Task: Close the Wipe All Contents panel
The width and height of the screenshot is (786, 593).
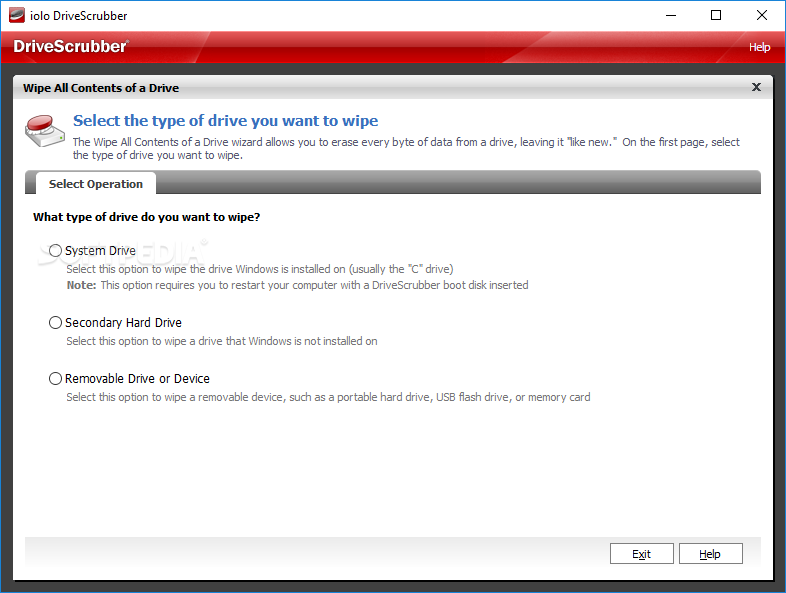Action: 756,87
